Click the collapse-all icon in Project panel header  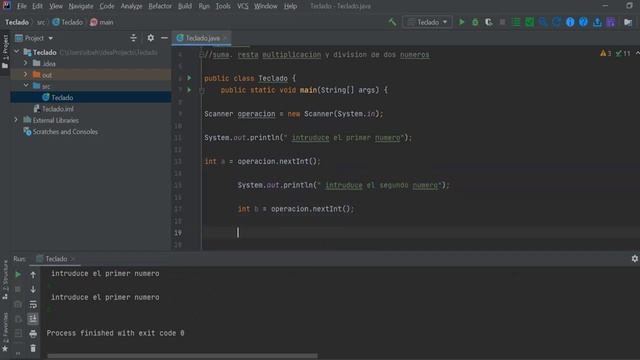(x=133, y=38)
